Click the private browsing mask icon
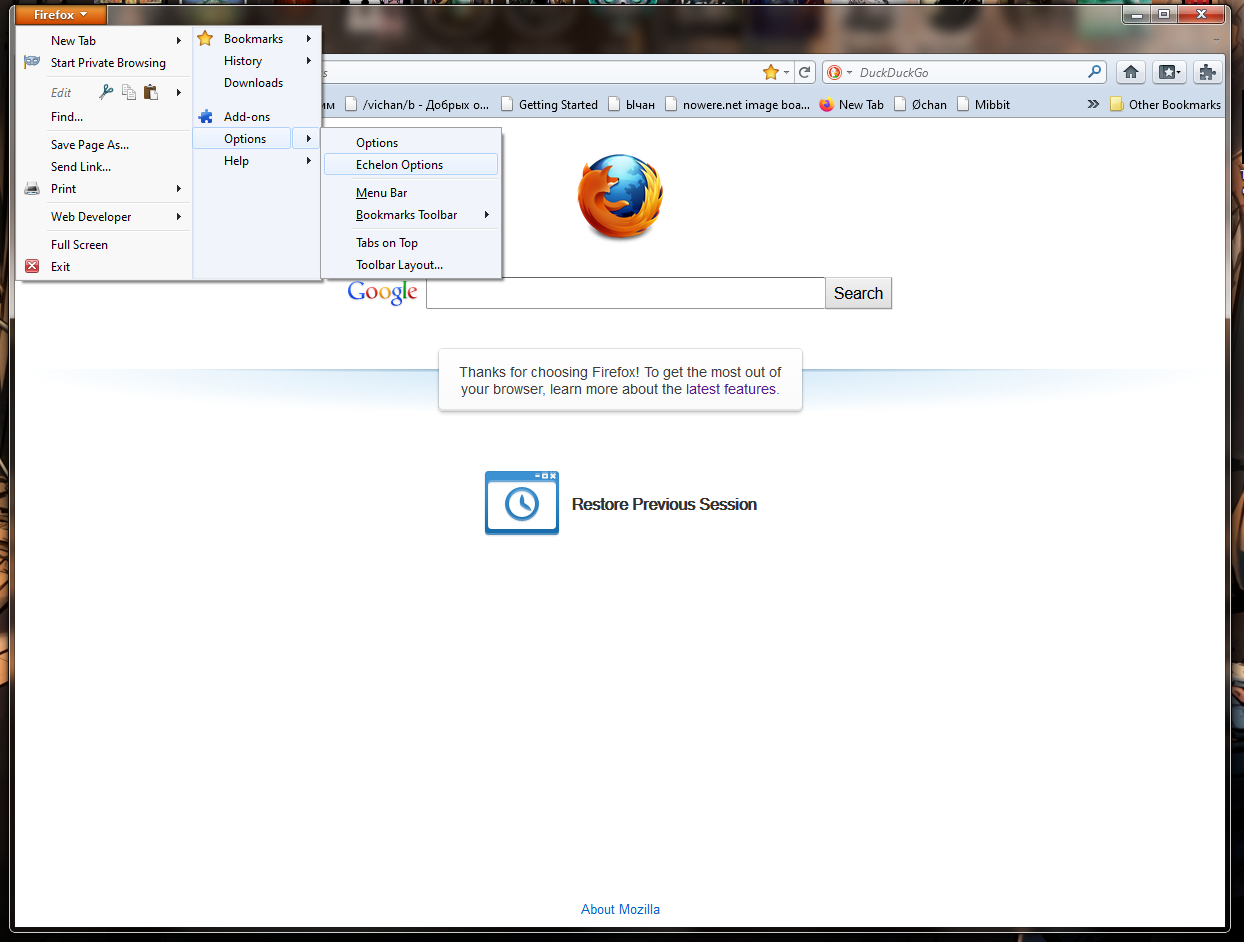Image resolution: width=1244 pixels, height=942 pixels. pos(32,62)
